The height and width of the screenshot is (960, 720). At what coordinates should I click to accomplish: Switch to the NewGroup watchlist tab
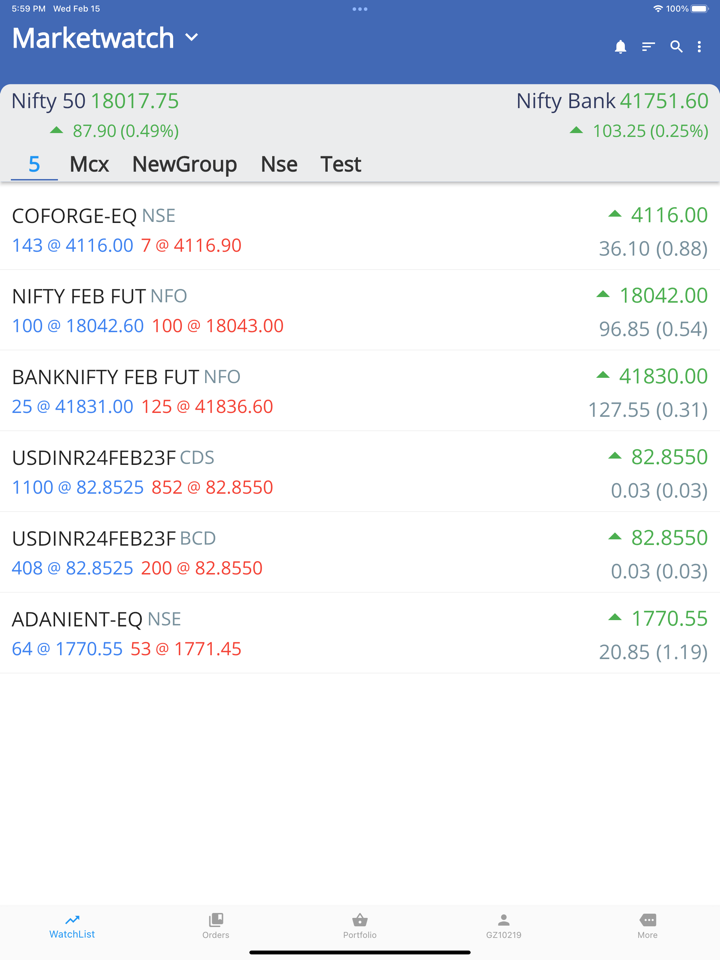click(184, 164)
